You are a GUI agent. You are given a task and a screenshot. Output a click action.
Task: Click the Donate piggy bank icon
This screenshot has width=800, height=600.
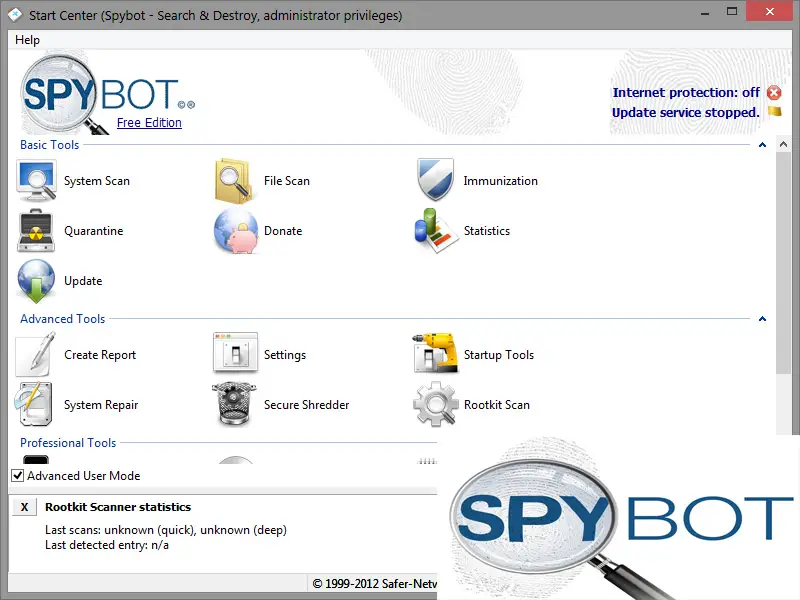pyautogui.click(x=236, y=231)
